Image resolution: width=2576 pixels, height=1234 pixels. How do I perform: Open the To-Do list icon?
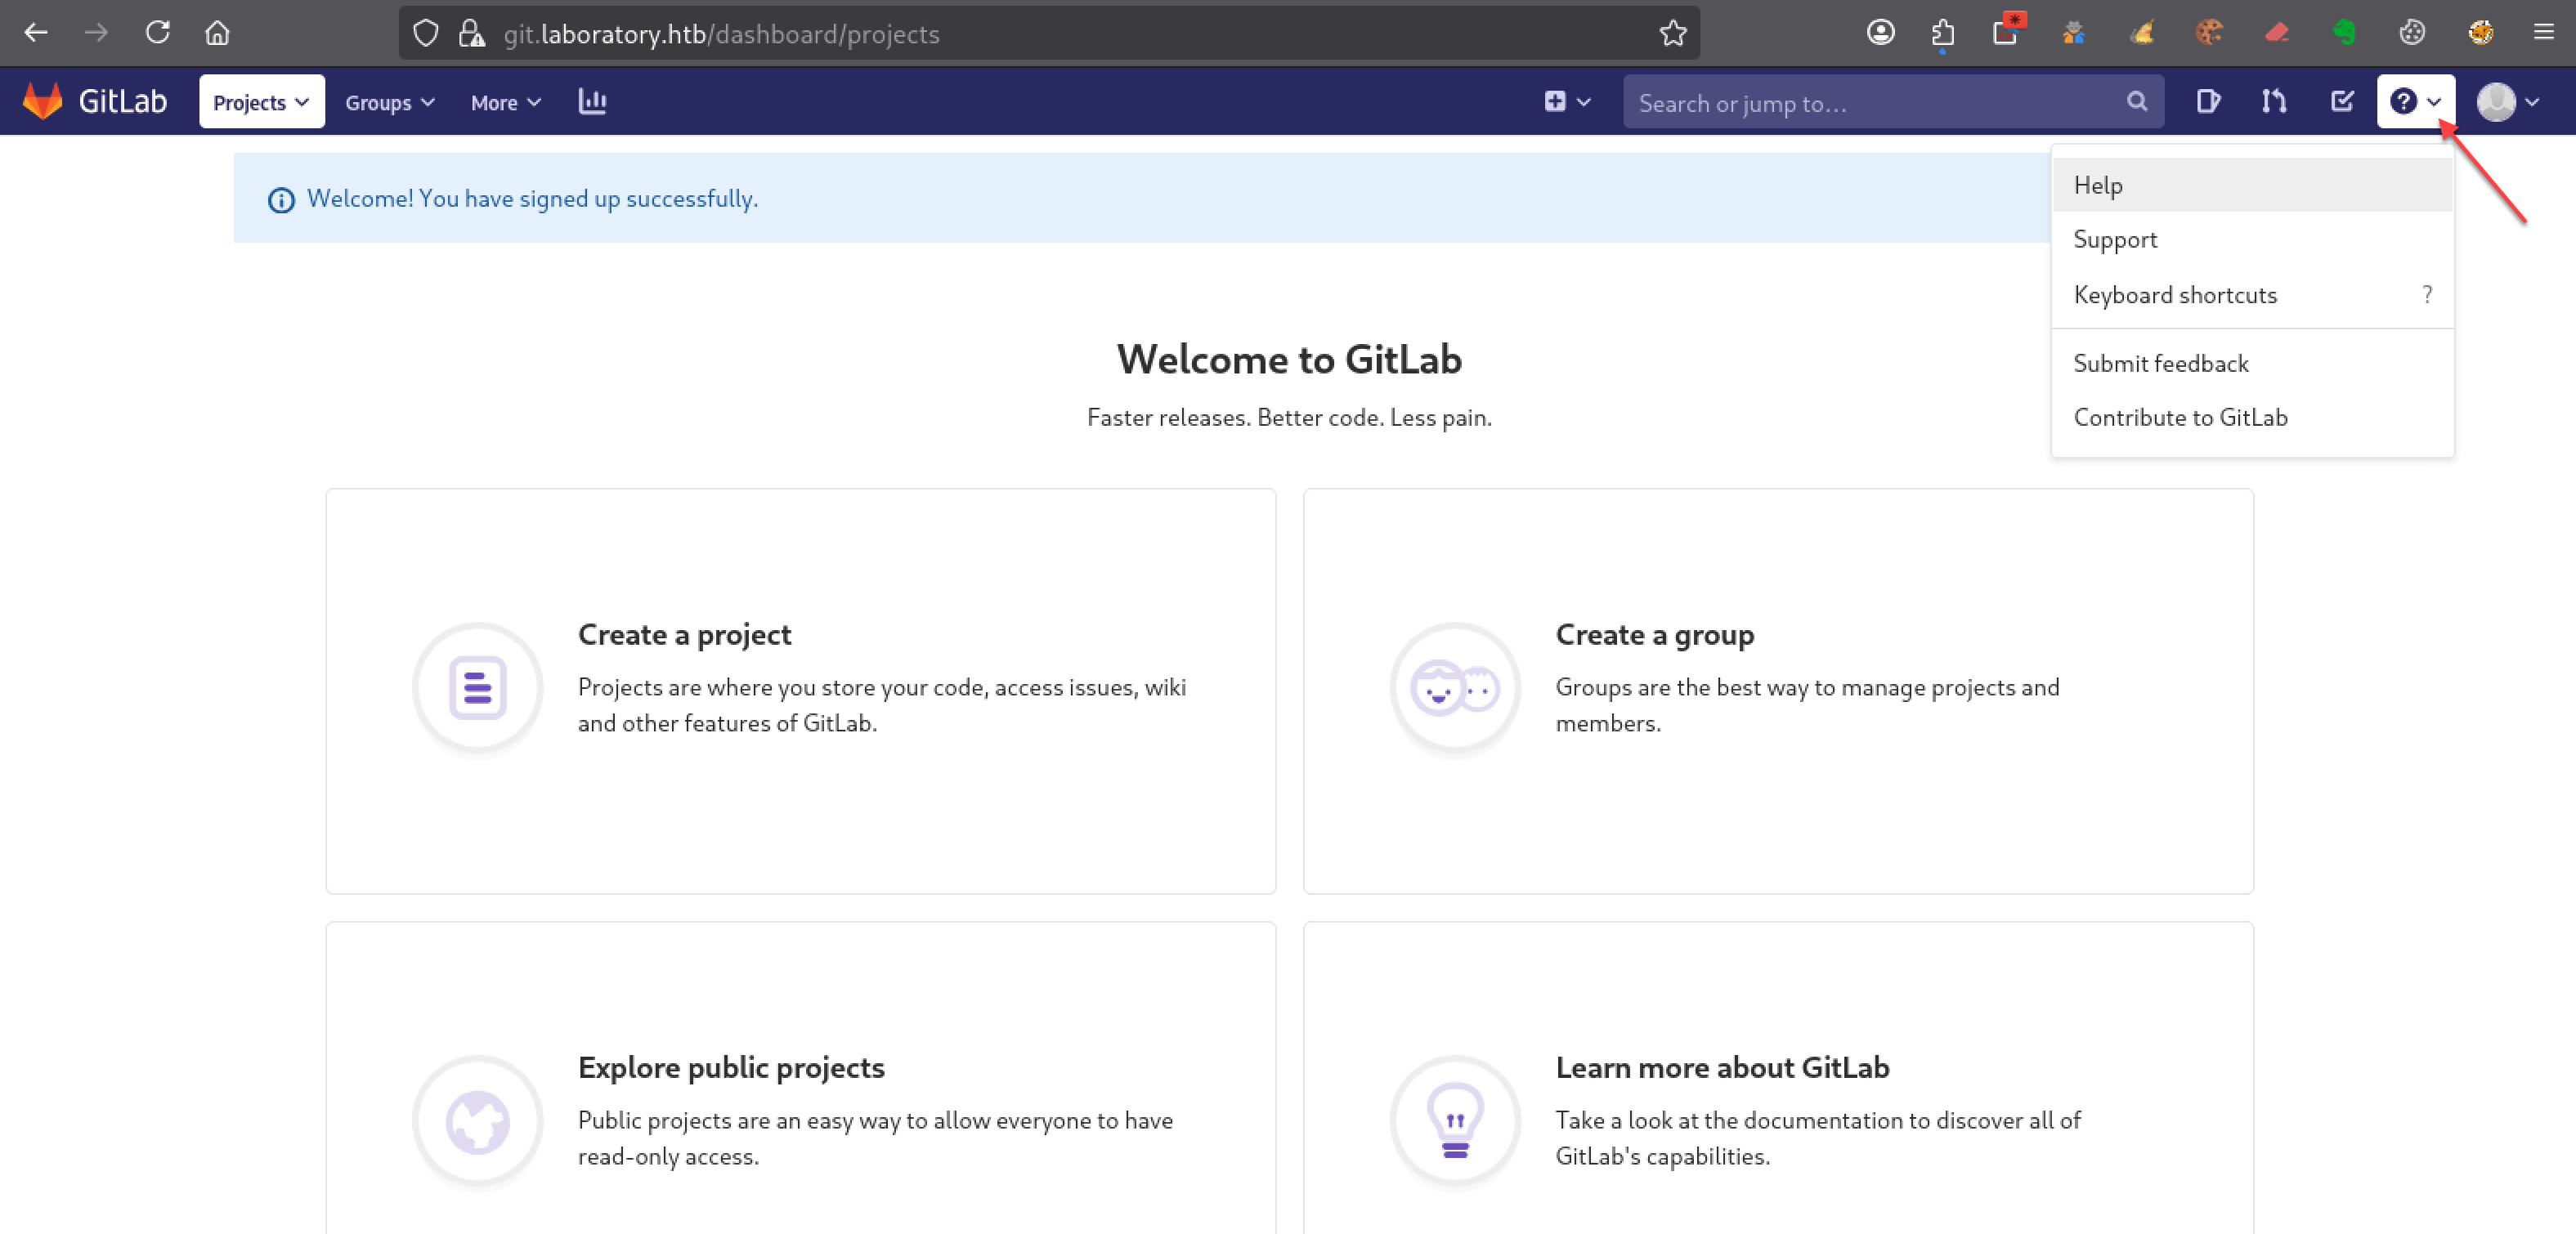[x=2342, y=101]
